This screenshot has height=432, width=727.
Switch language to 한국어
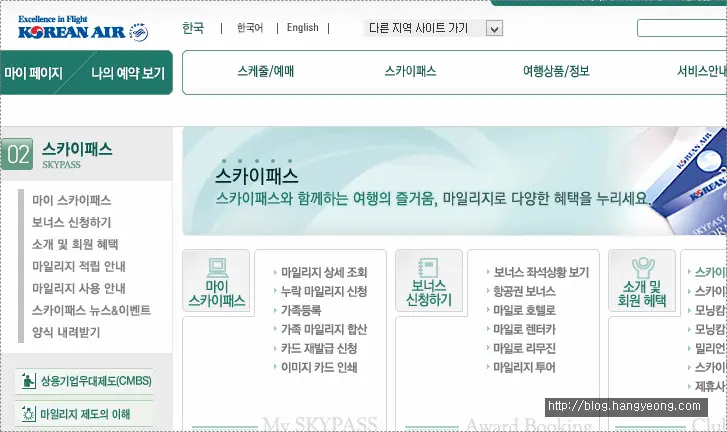pyautogui.click(x=250, y=28)
